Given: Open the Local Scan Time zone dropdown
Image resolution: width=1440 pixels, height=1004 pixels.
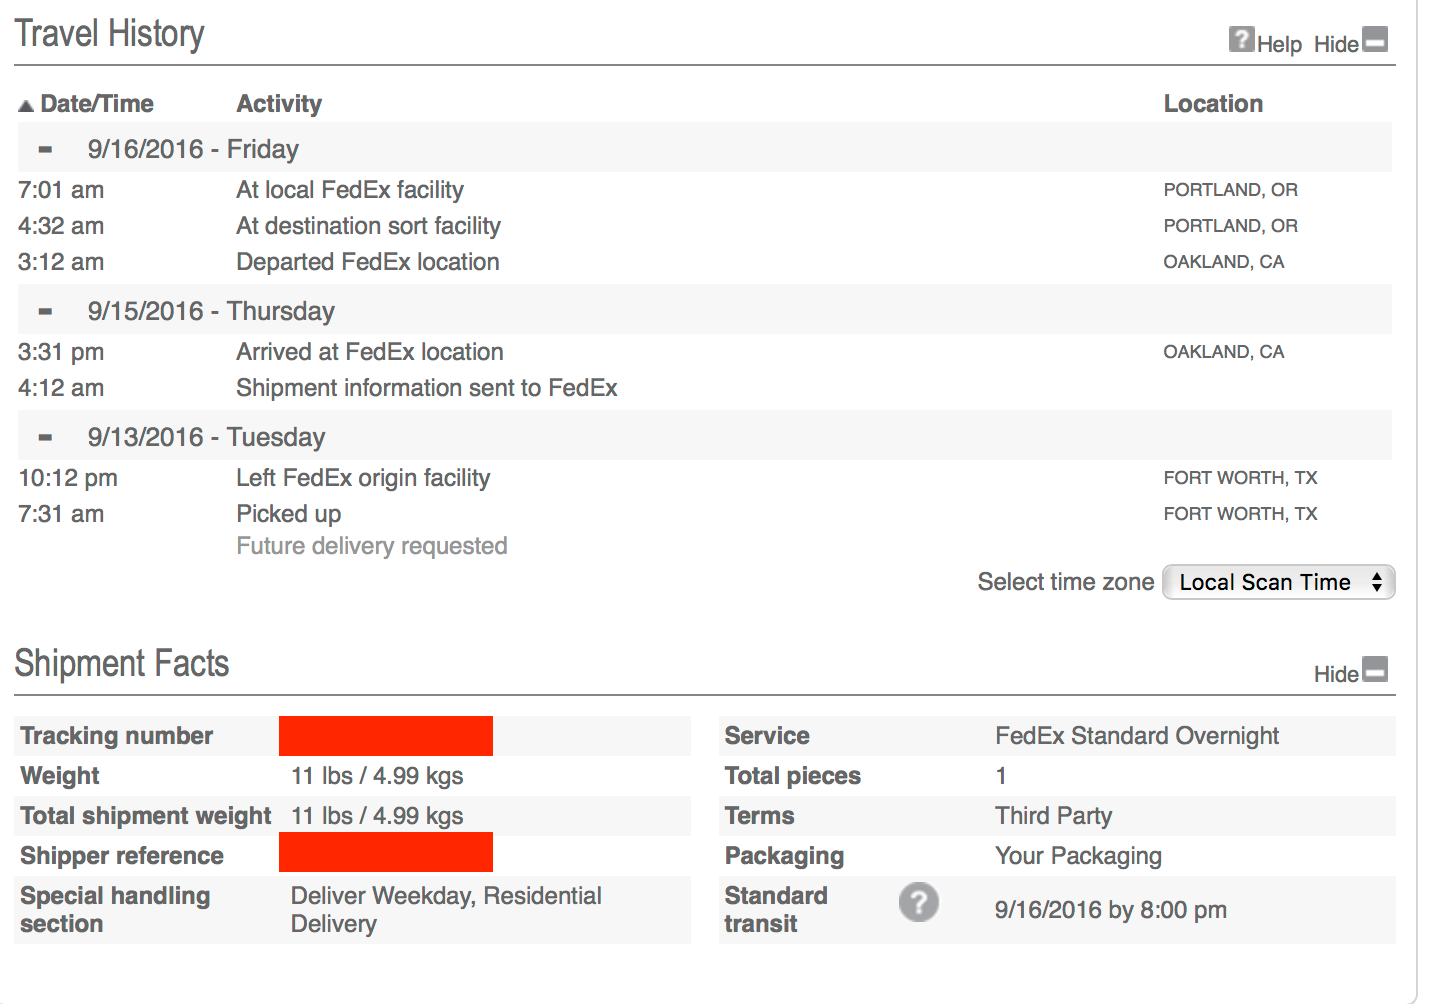Looking at the screenshot, I should pos(1278,582).
